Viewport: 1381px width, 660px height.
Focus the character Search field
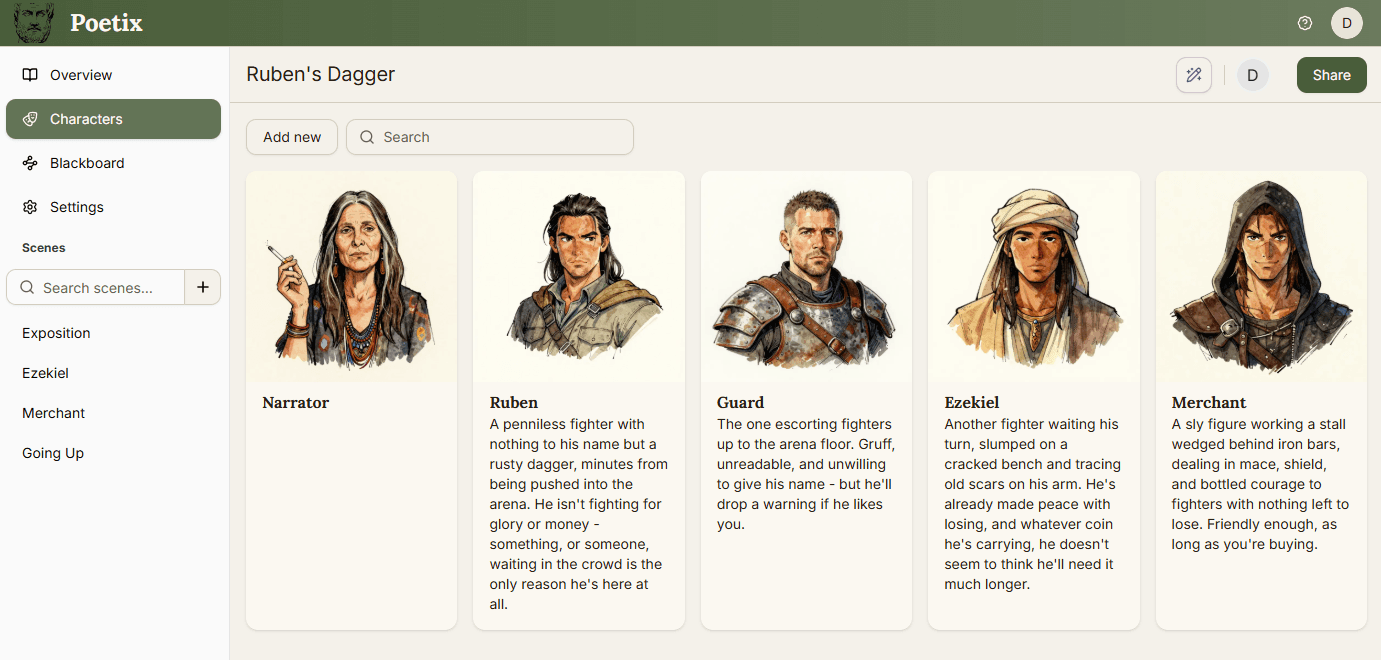click(490, 137)
